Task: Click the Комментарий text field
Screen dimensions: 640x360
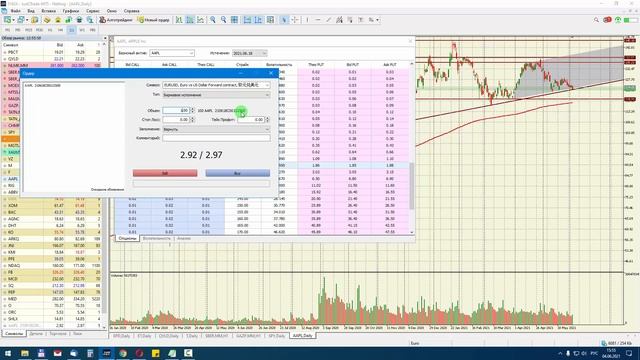Action: tap(216, 138)
